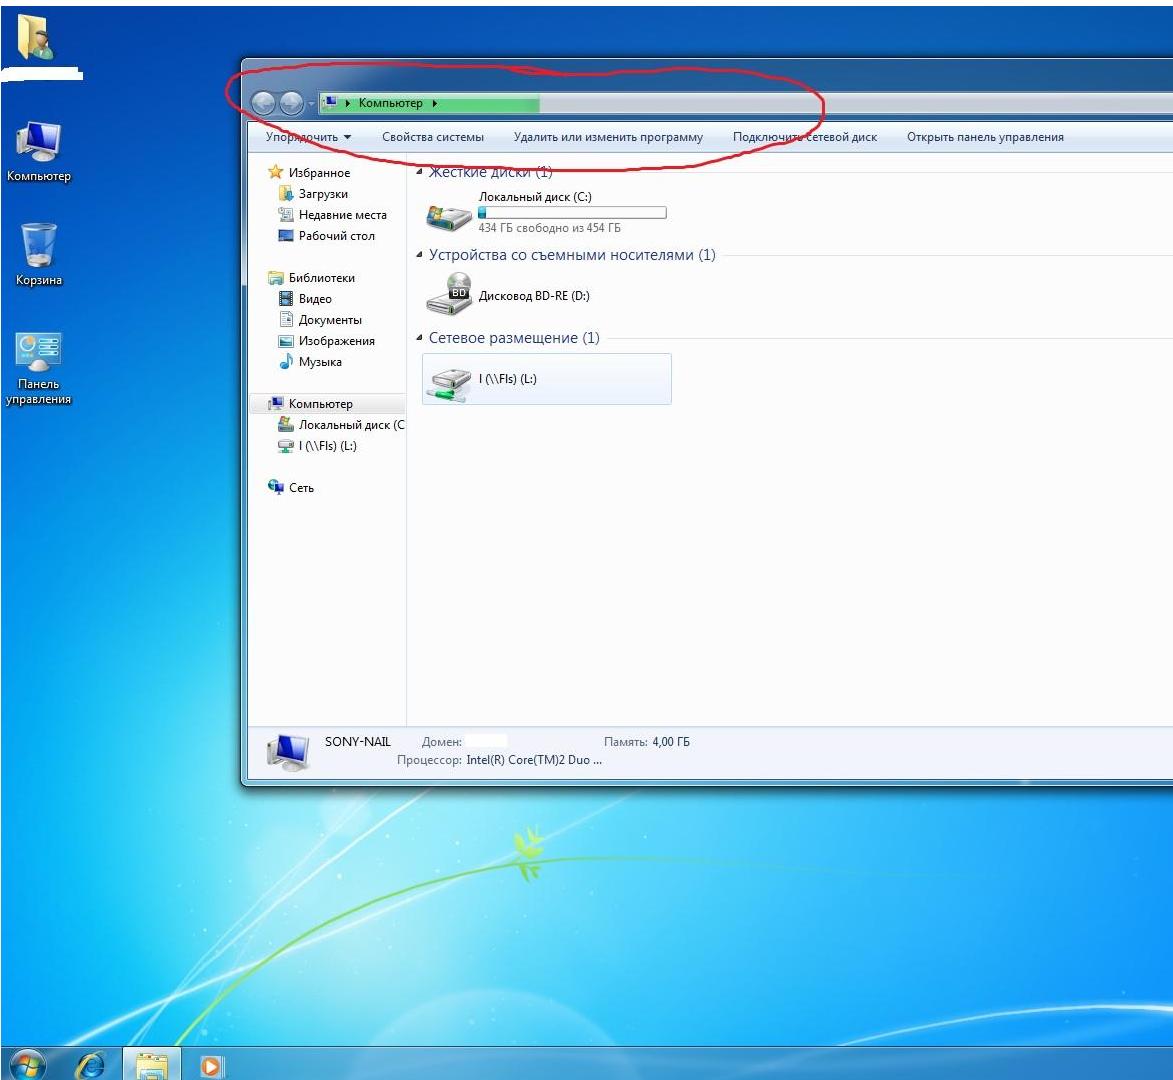Select the network drive I (\\Fls) (L:) icon
The height and width of the screenshot is (1080, 1173).
coord(449,384)
